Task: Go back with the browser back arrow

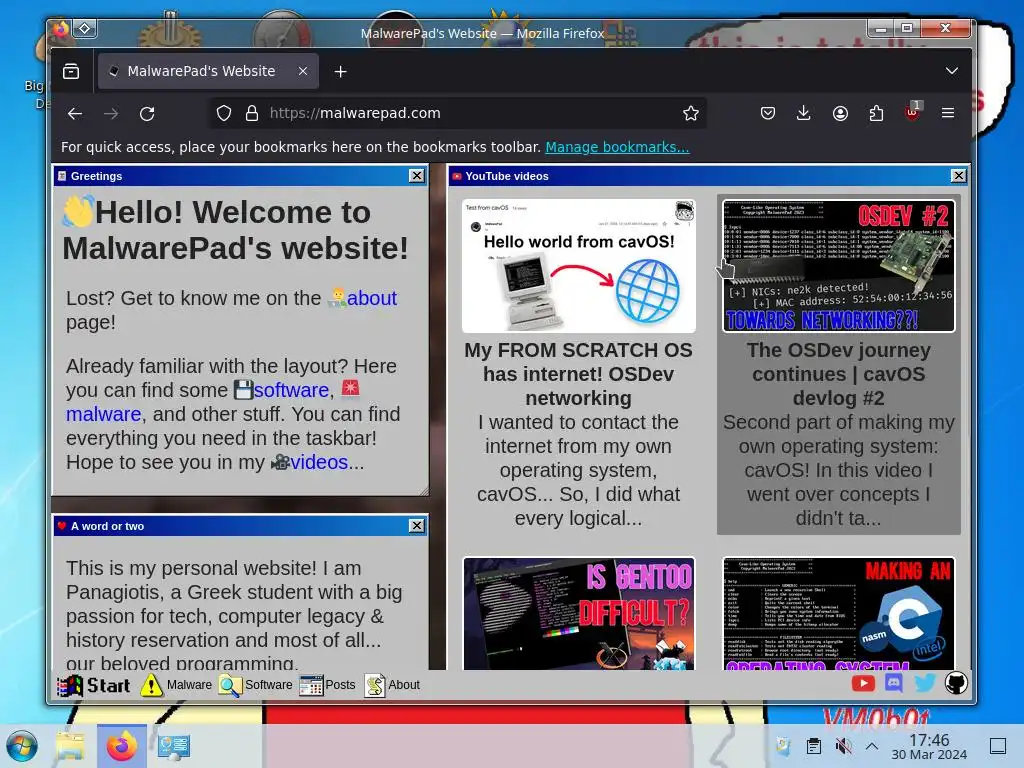Action: click(75, 114)
